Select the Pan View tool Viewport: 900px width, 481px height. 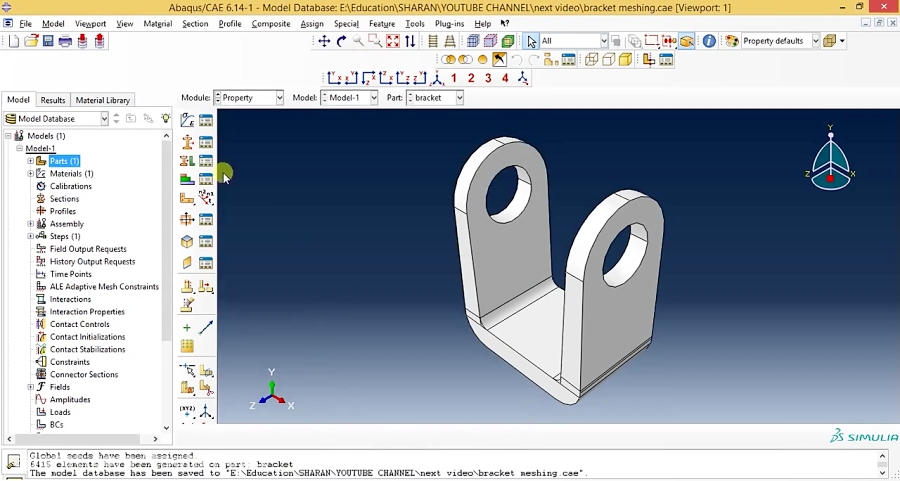coord(324,41)
